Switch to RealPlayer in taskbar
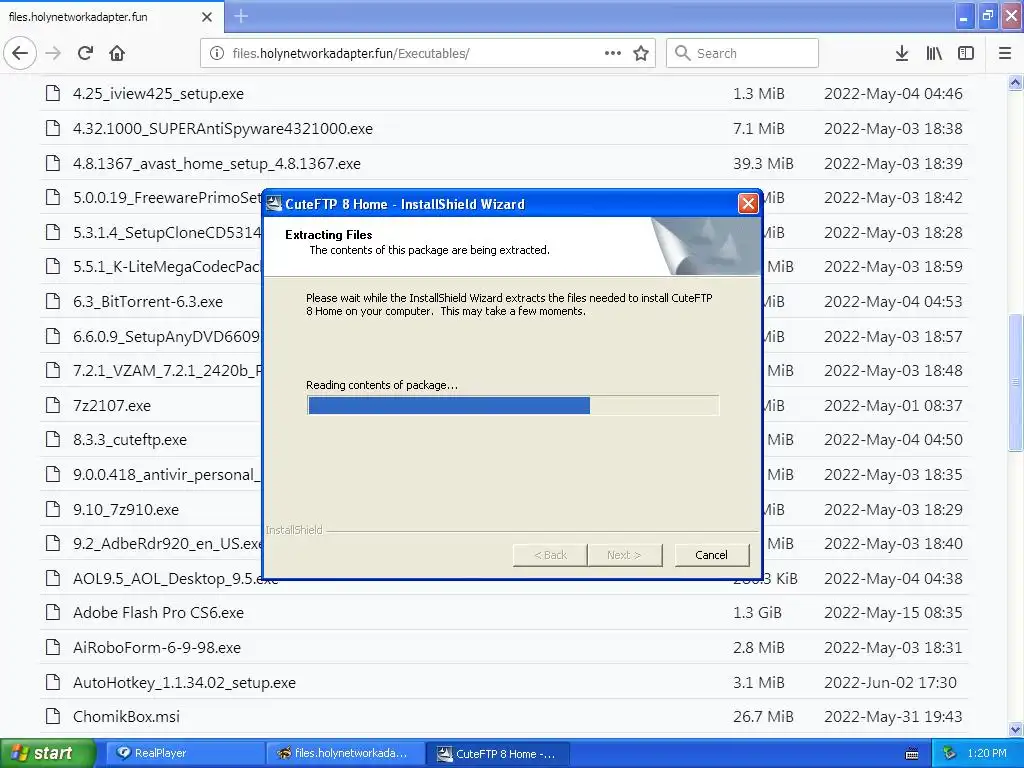Image resolution: width=1024 pixels, height=768 pixels. coord(185,754)
